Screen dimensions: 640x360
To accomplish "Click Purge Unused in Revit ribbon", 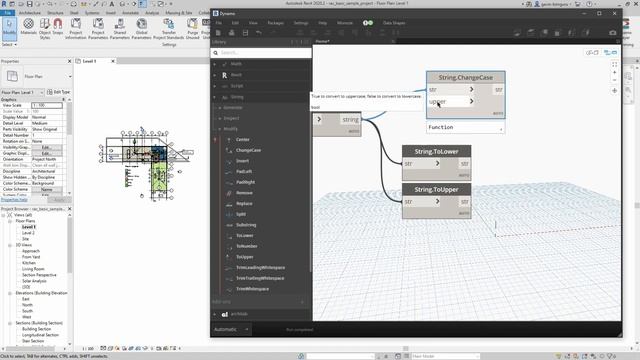I will 192,28.
